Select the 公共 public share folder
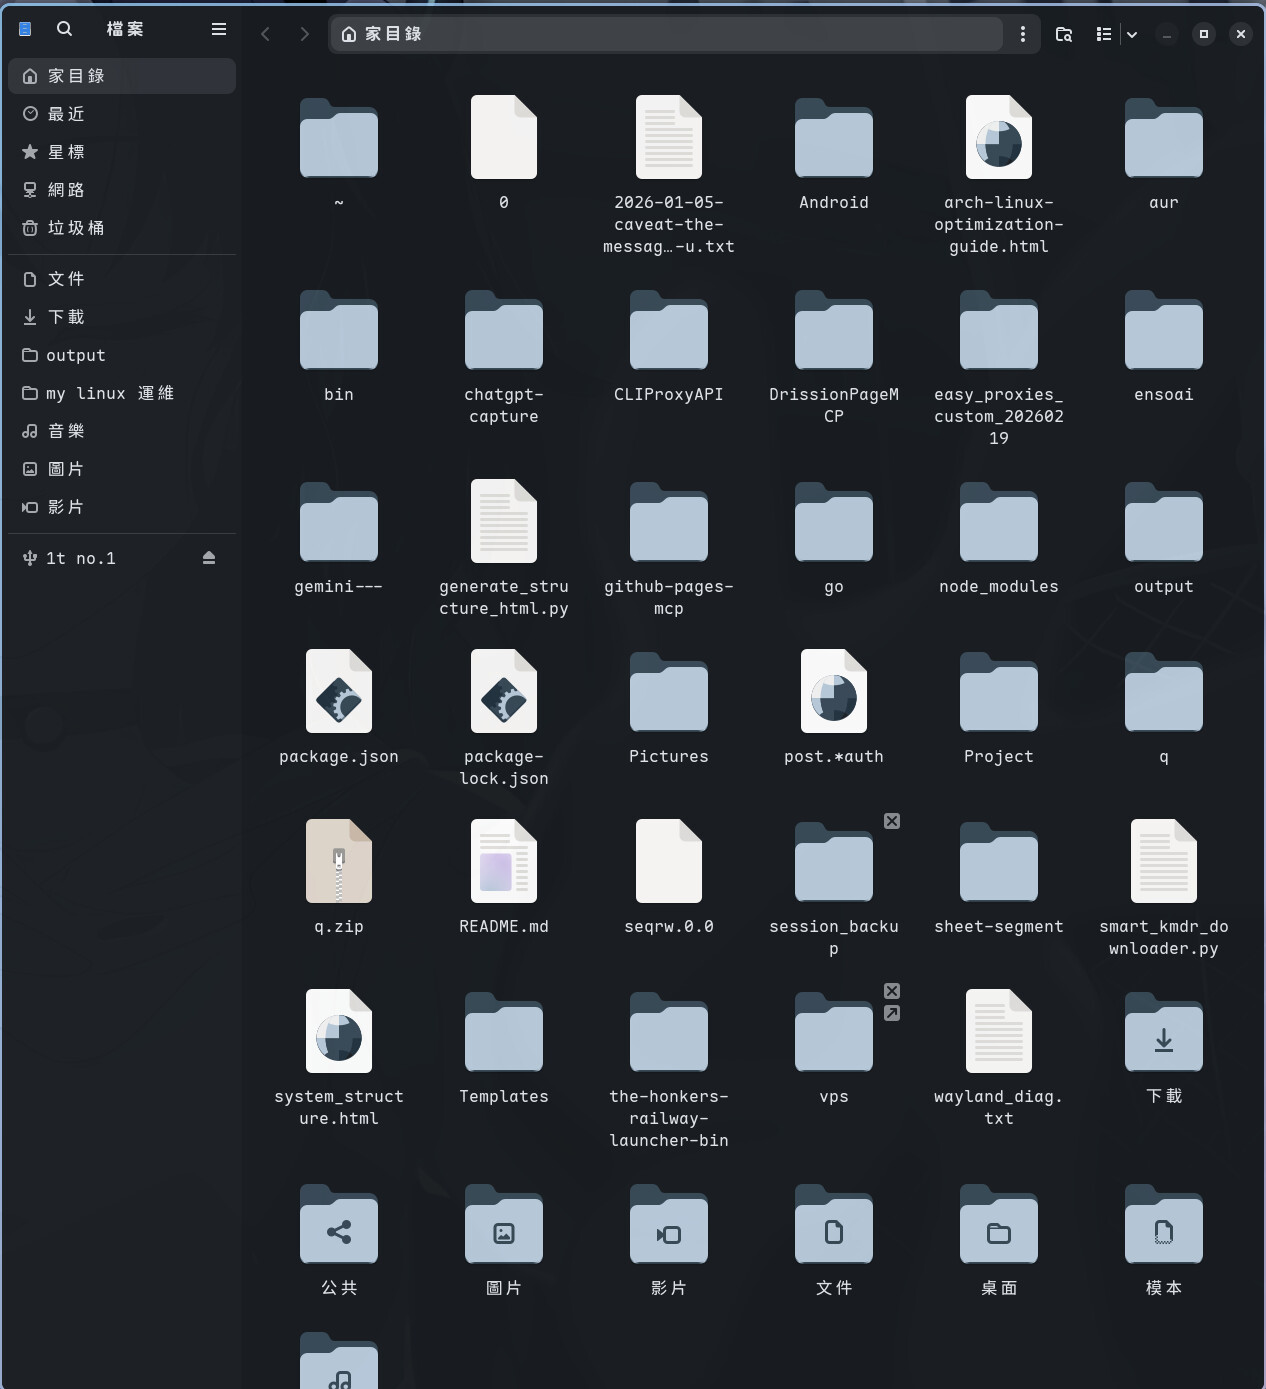This screenshot has height=1389, width=1266. click(x=339, y=1224)
